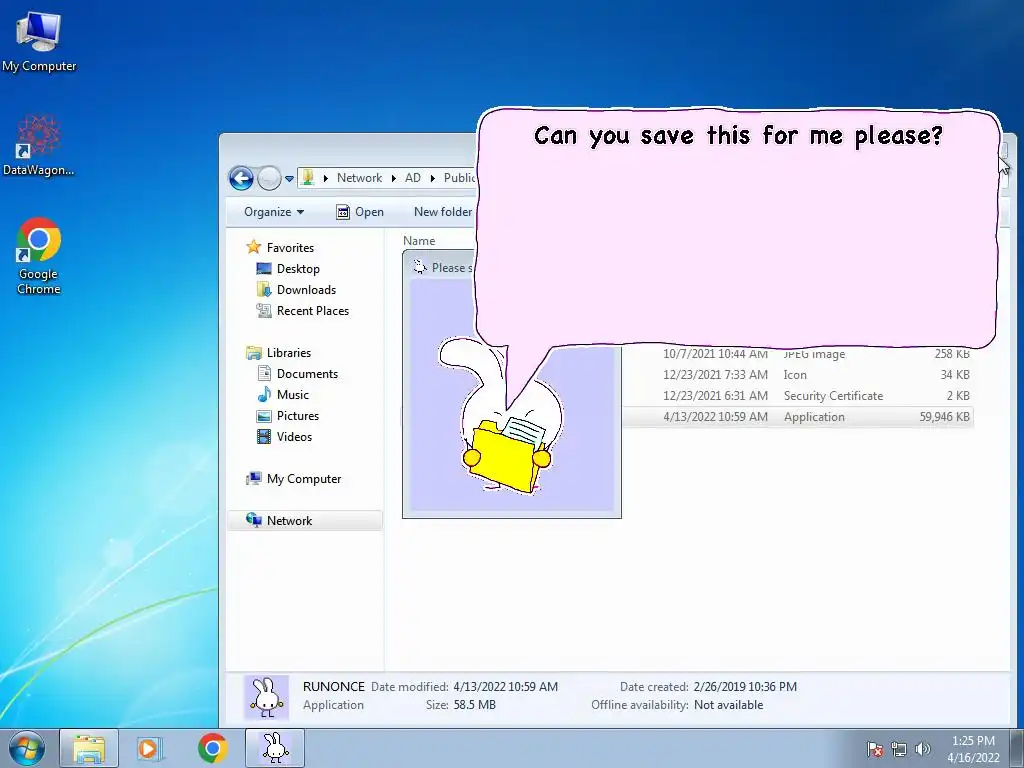
Task: Open the recent locations dropdown arrow
Action: (x=289, y=178)
